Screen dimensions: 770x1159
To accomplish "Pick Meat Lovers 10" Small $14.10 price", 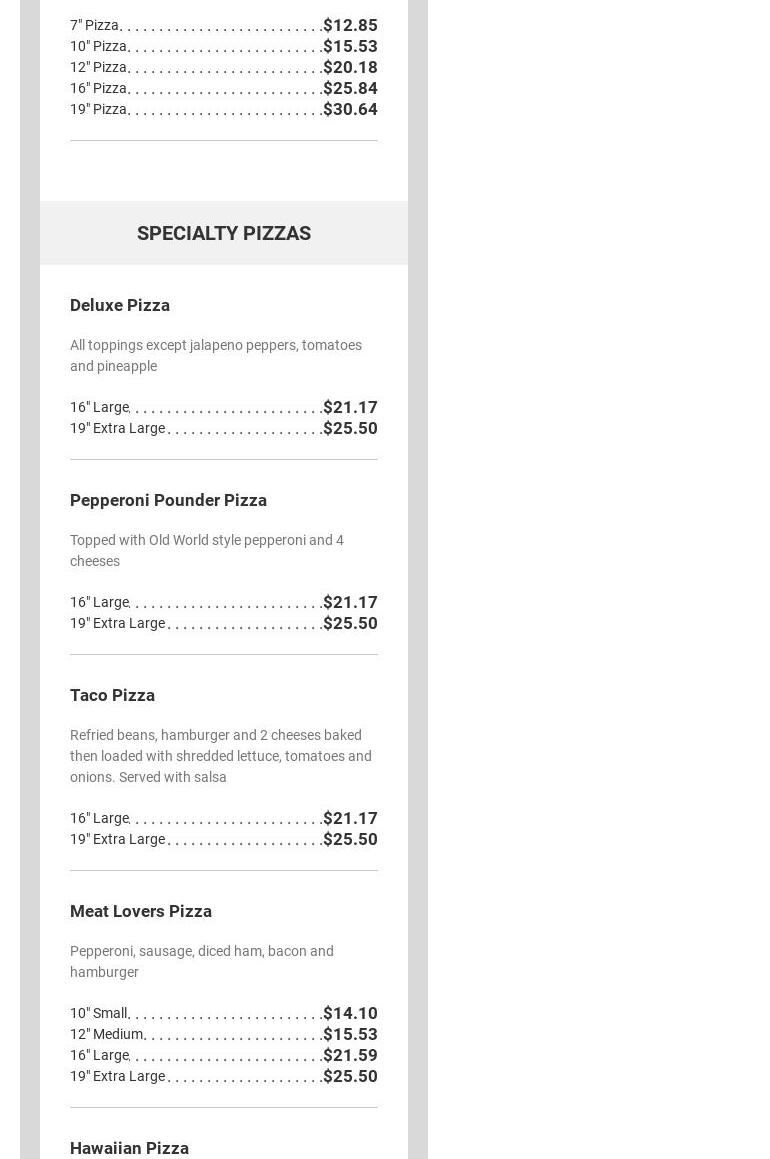I will pyautogui.click(x=350, y=1013).
